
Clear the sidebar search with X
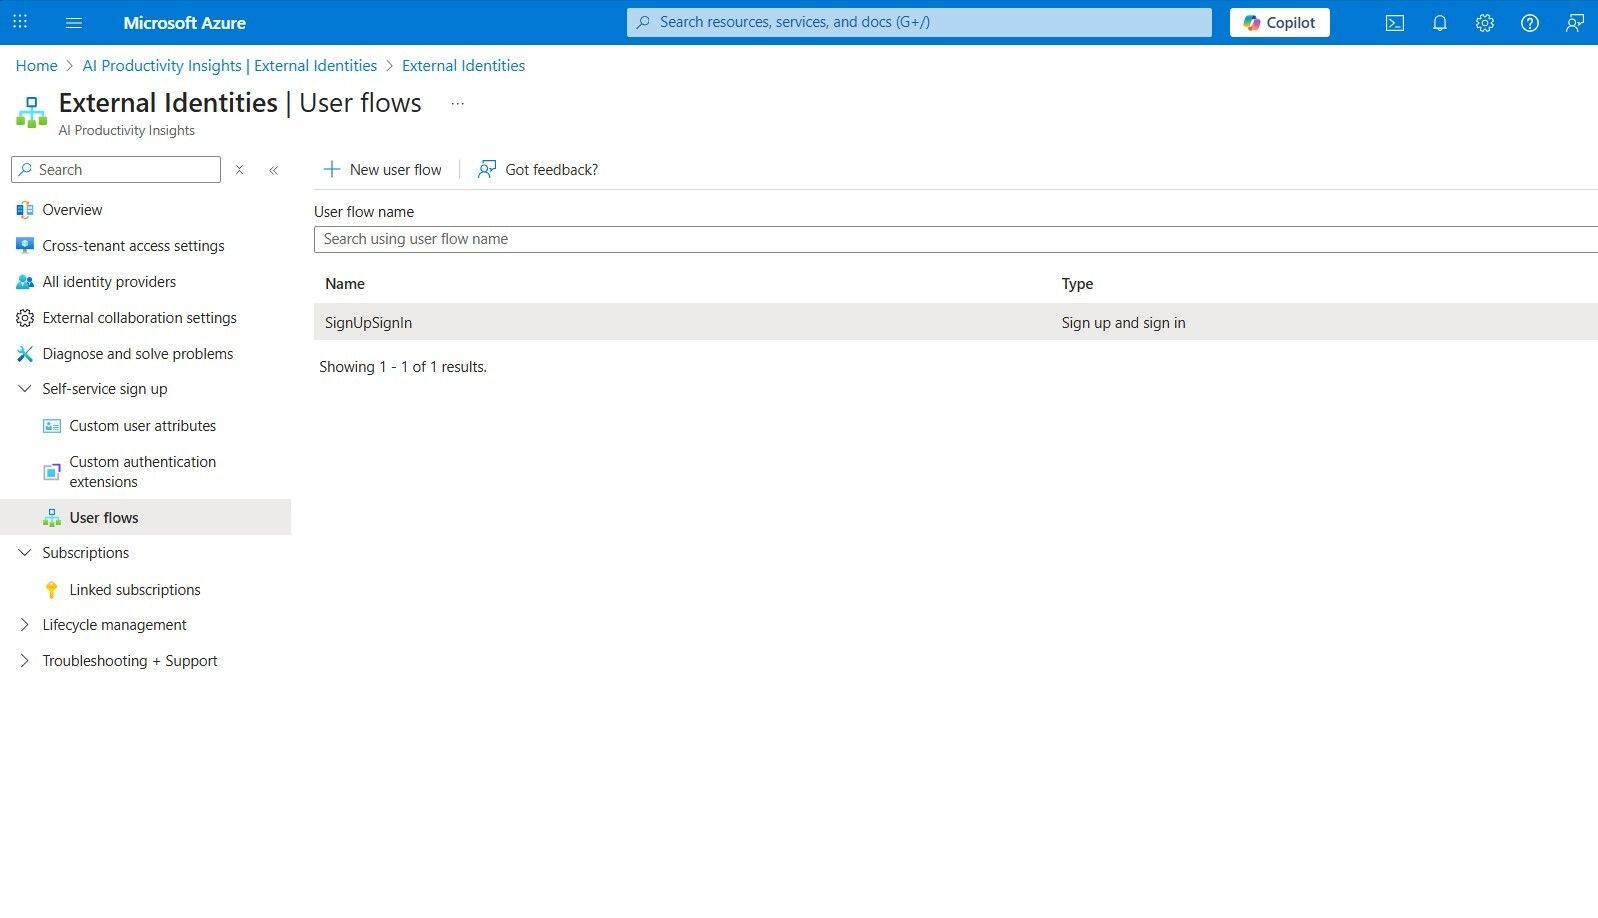tap(239, 170)
